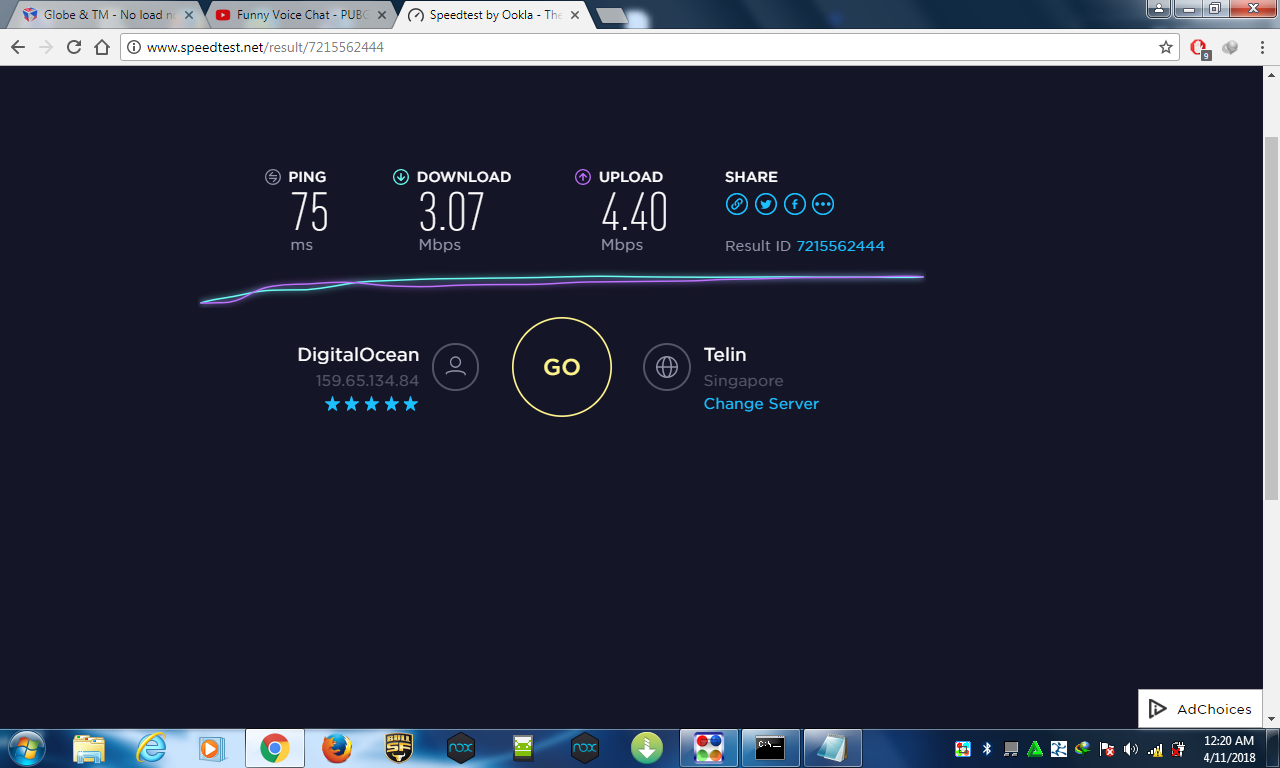Launch Firefox from the taskbar
This screenshot has height=768, width=1280.
337,748
